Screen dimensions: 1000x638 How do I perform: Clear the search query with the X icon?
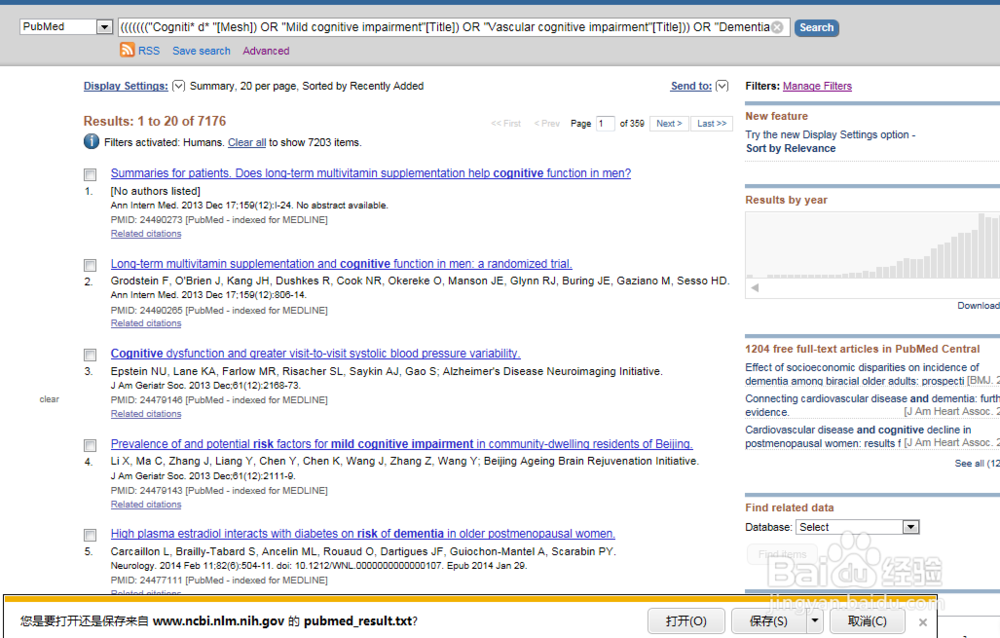point(777,27)
